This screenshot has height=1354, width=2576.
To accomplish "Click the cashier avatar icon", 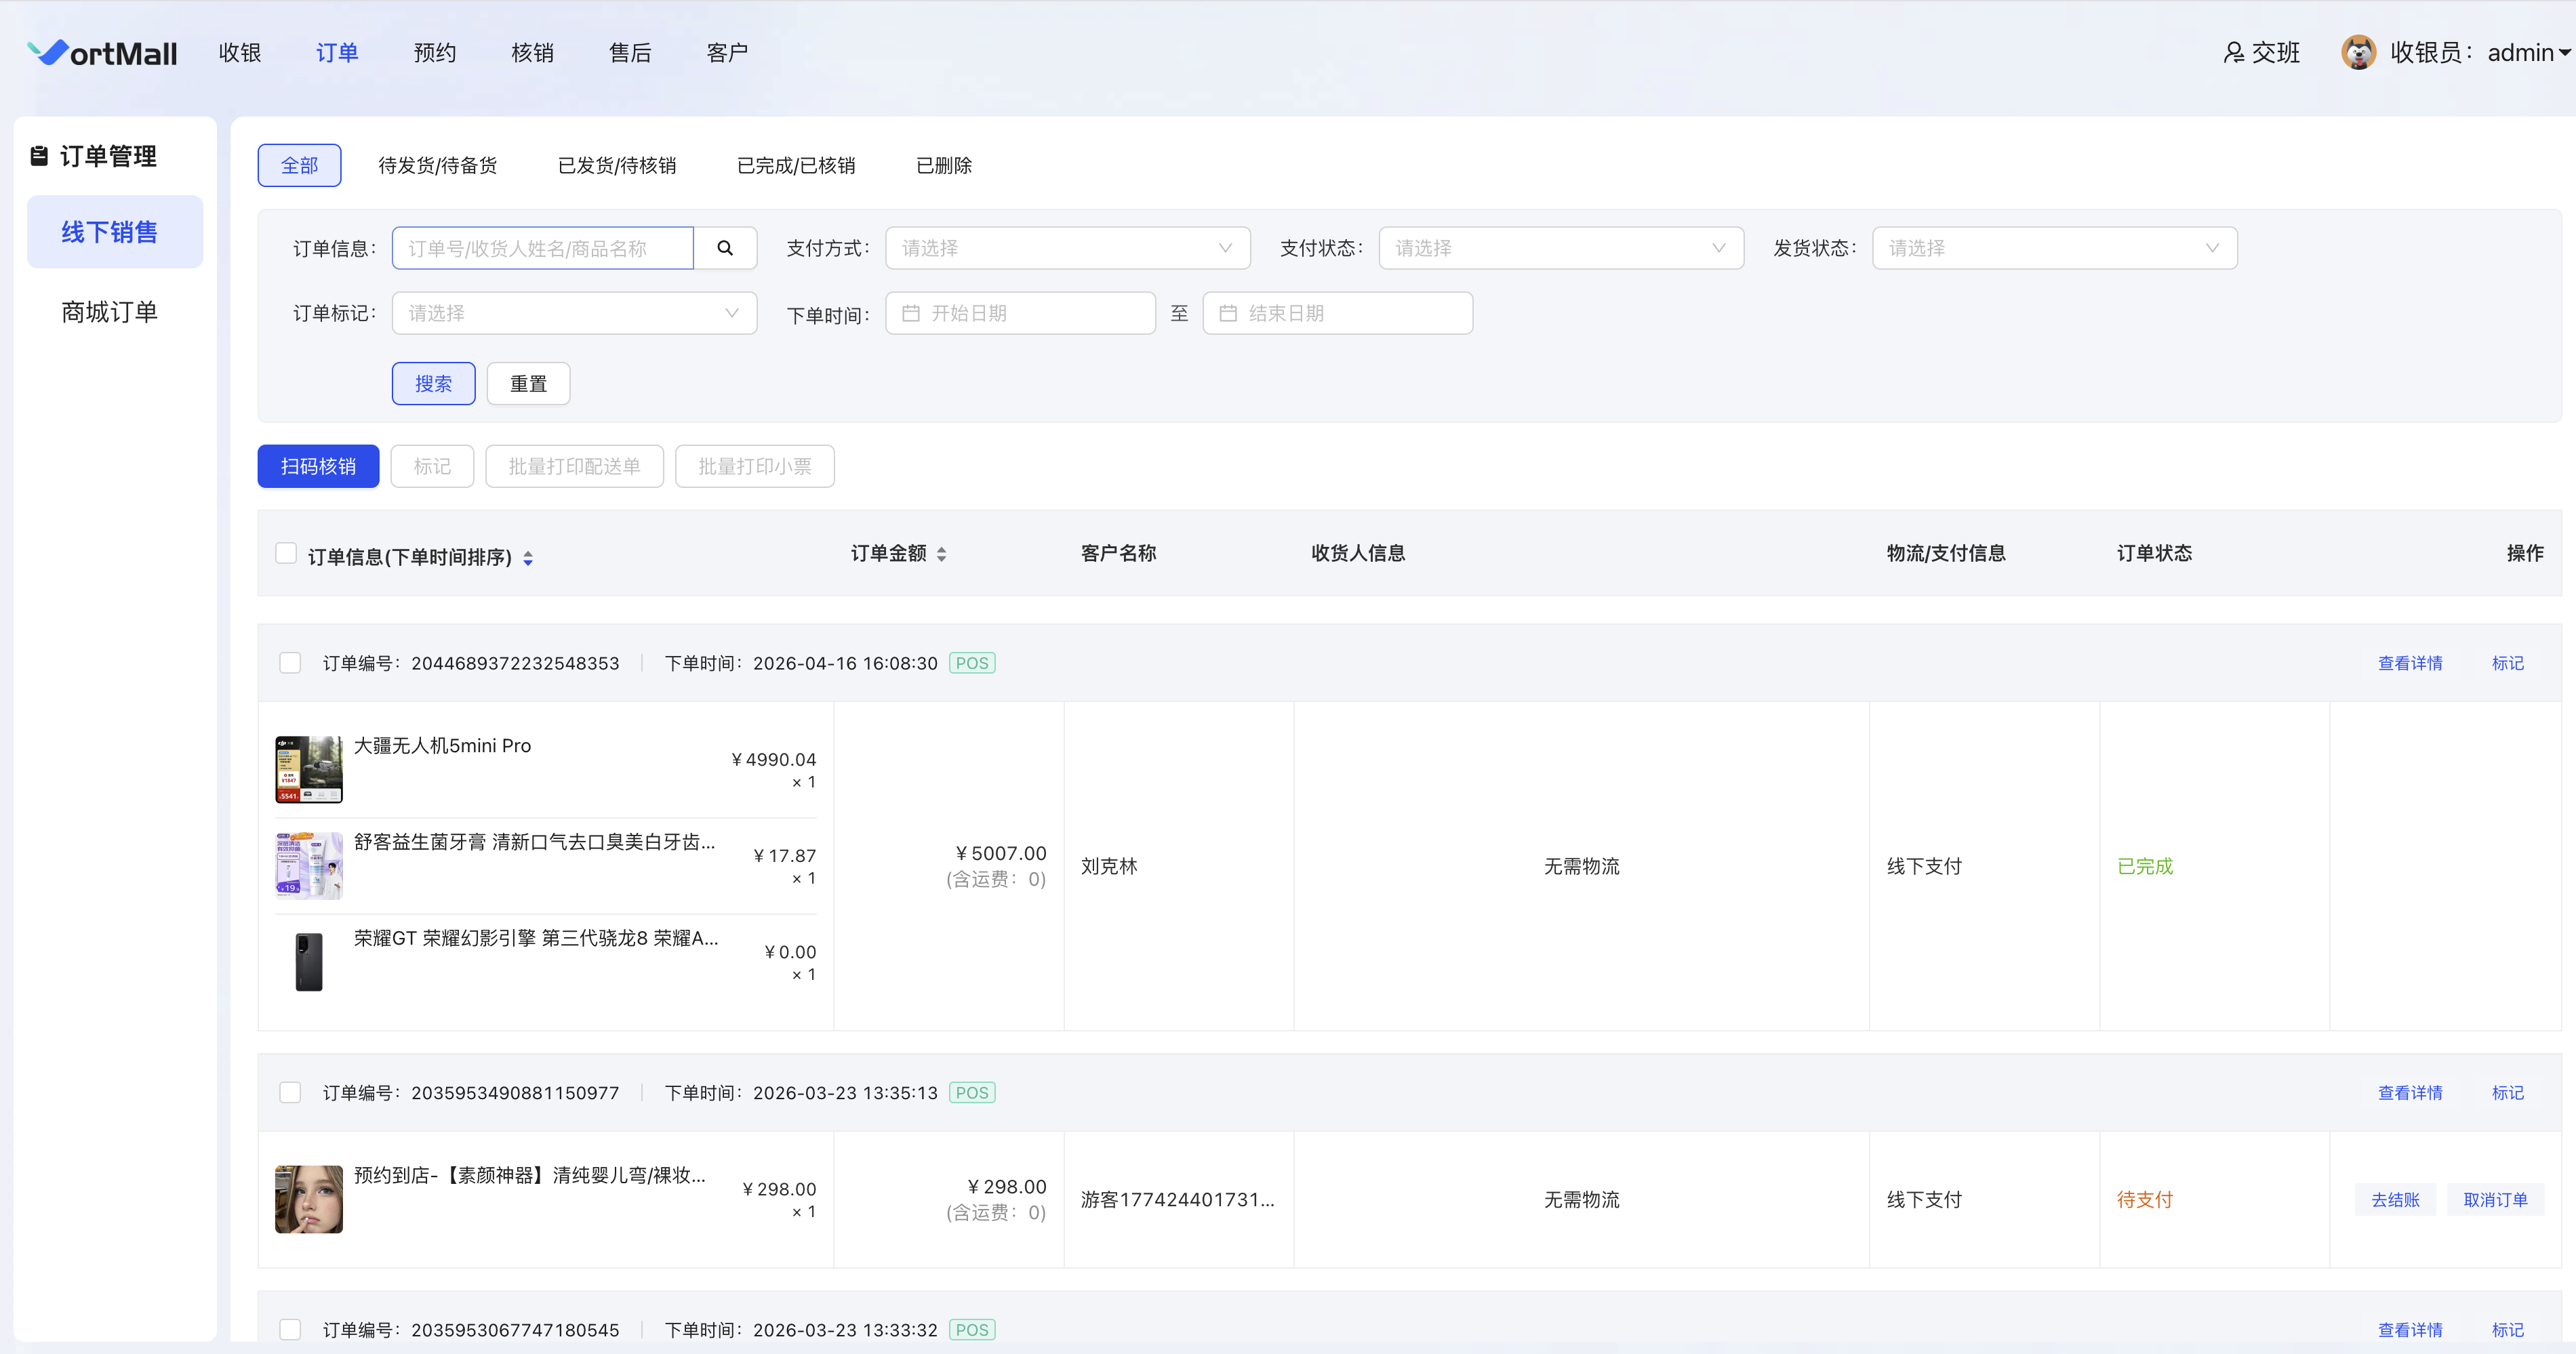I will (2358, 53).
